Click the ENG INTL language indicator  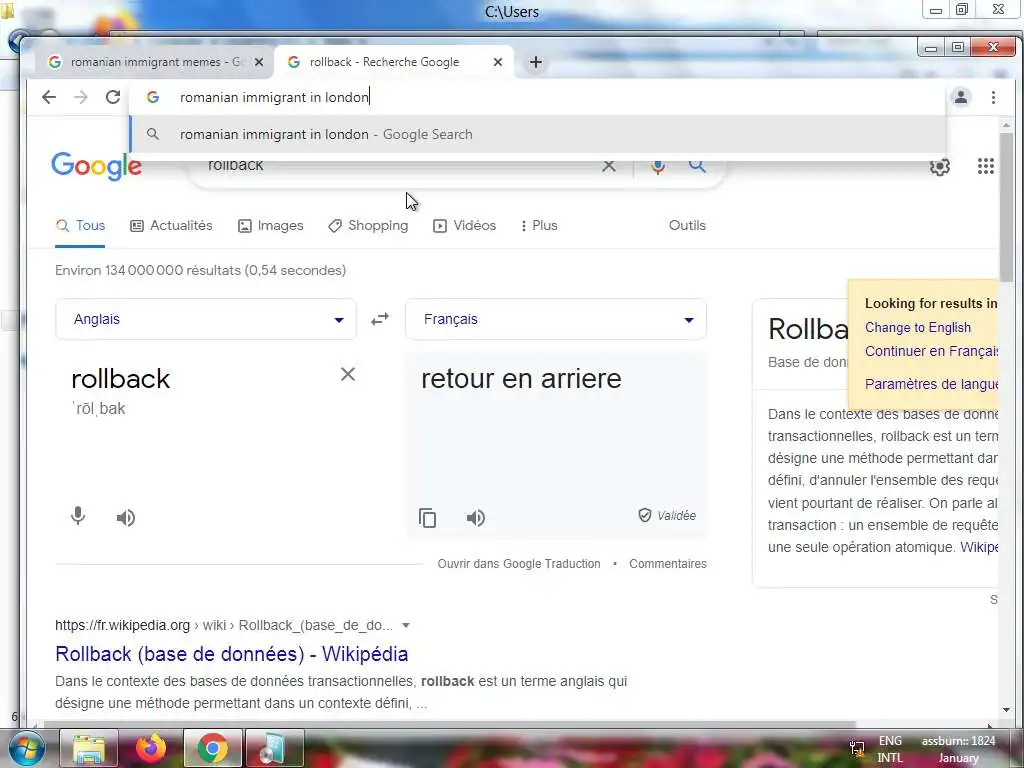pyautogui.click(x=889, y=749)
